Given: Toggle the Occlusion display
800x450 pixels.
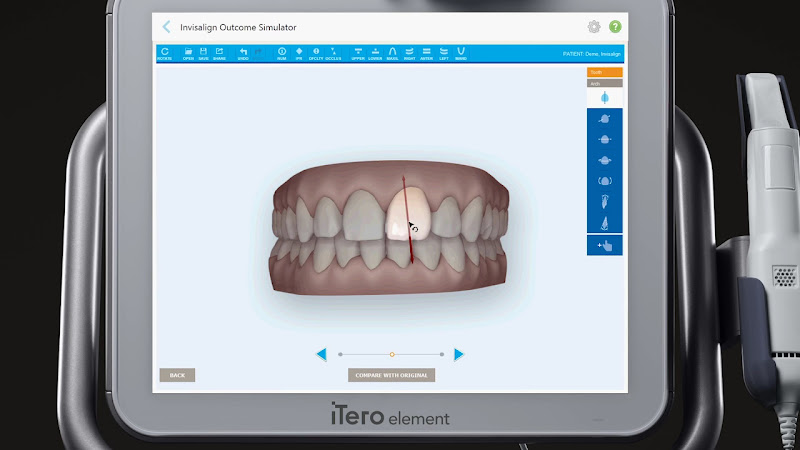Looking at the screenshot, I should pyautogui.click(x=333, y=51).
